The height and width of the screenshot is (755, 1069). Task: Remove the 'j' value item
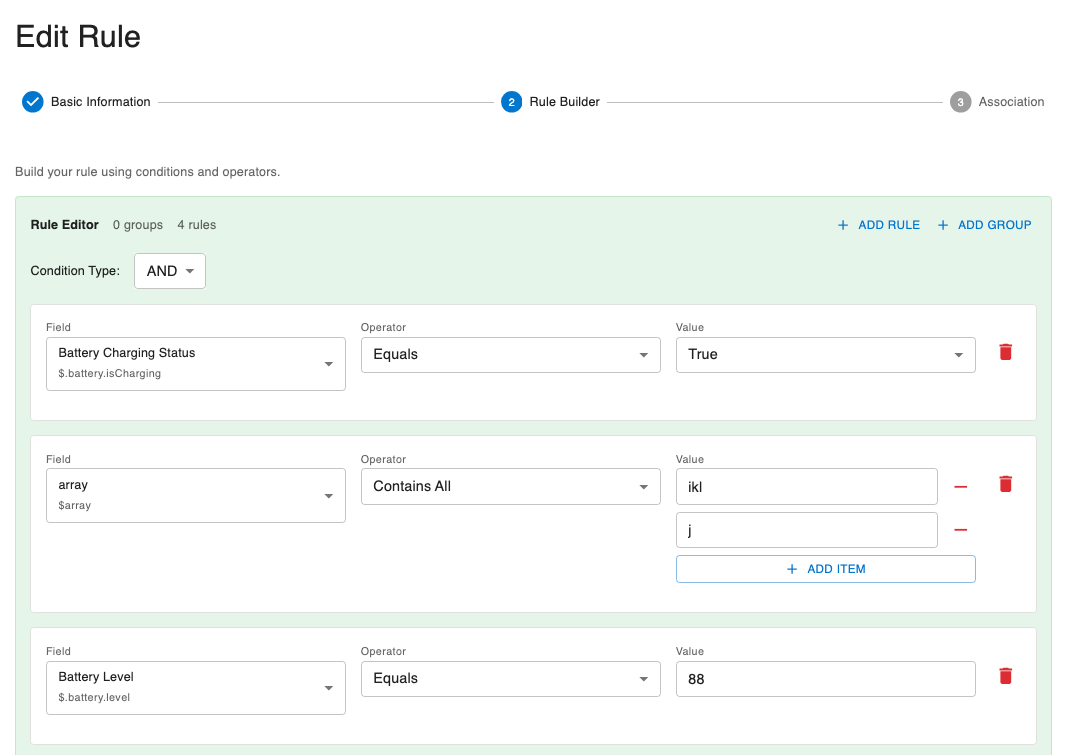(x=960, y=529)
